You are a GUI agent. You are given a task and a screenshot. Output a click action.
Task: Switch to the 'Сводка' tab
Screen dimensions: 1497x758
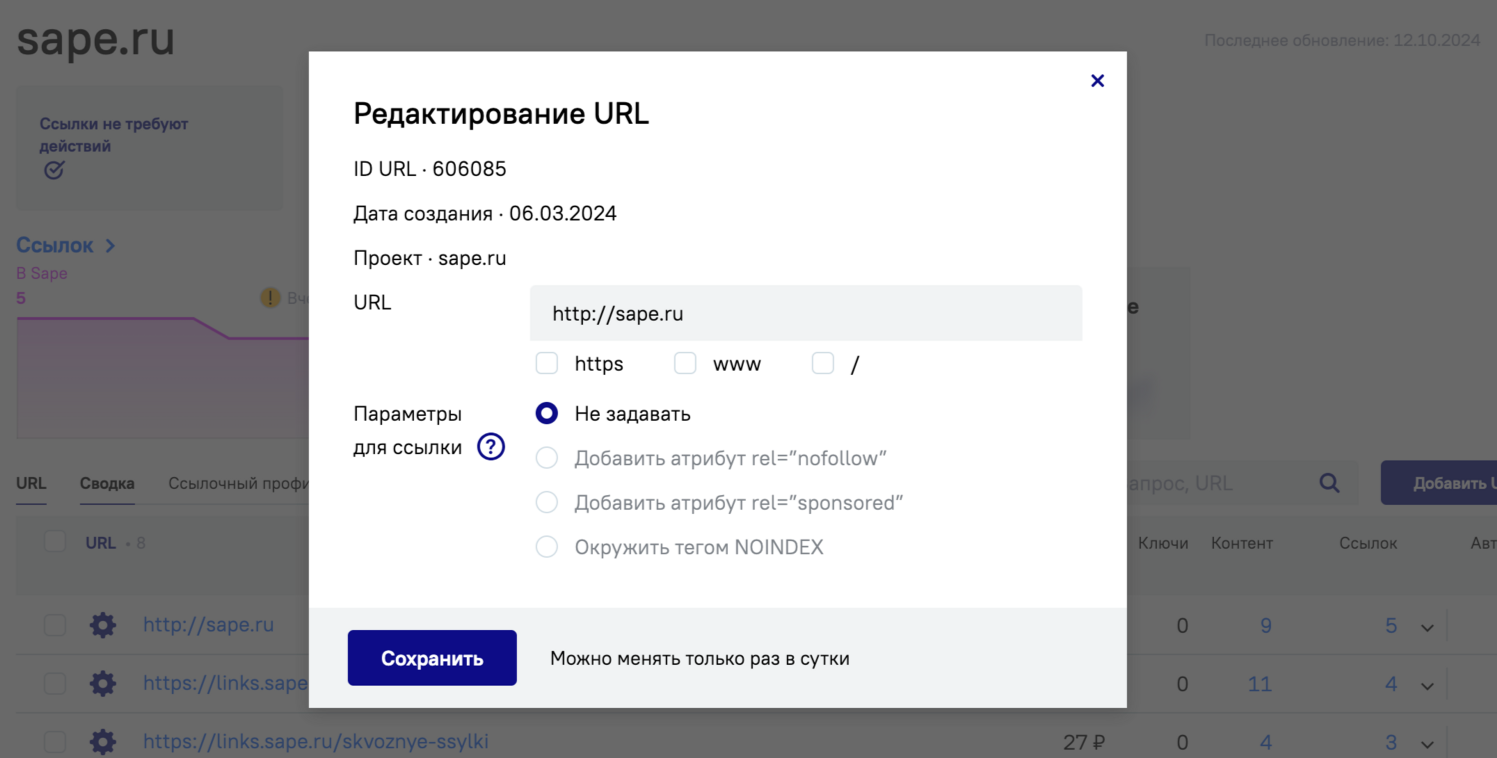[x=107, y=483]
